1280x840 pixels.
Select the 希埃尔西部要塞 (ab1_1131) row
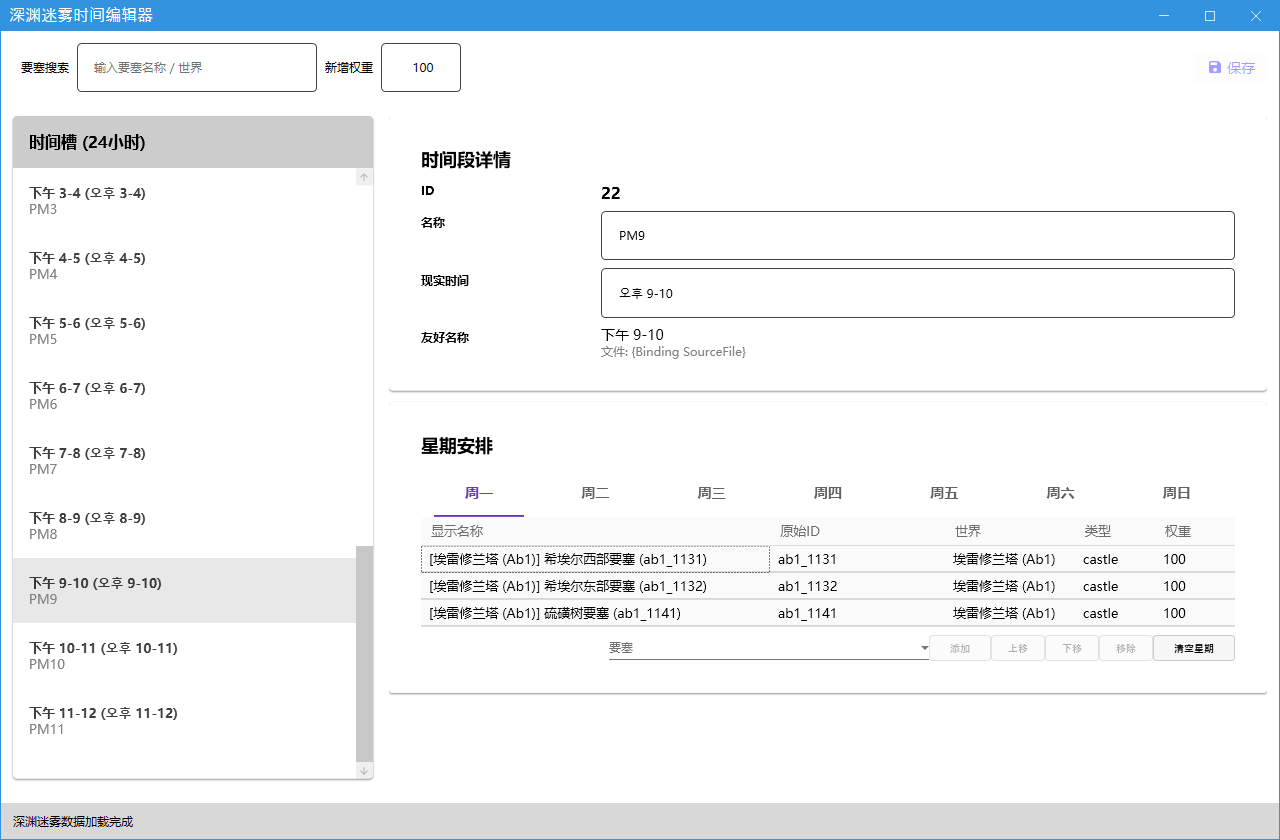click(x=828, y=559)
